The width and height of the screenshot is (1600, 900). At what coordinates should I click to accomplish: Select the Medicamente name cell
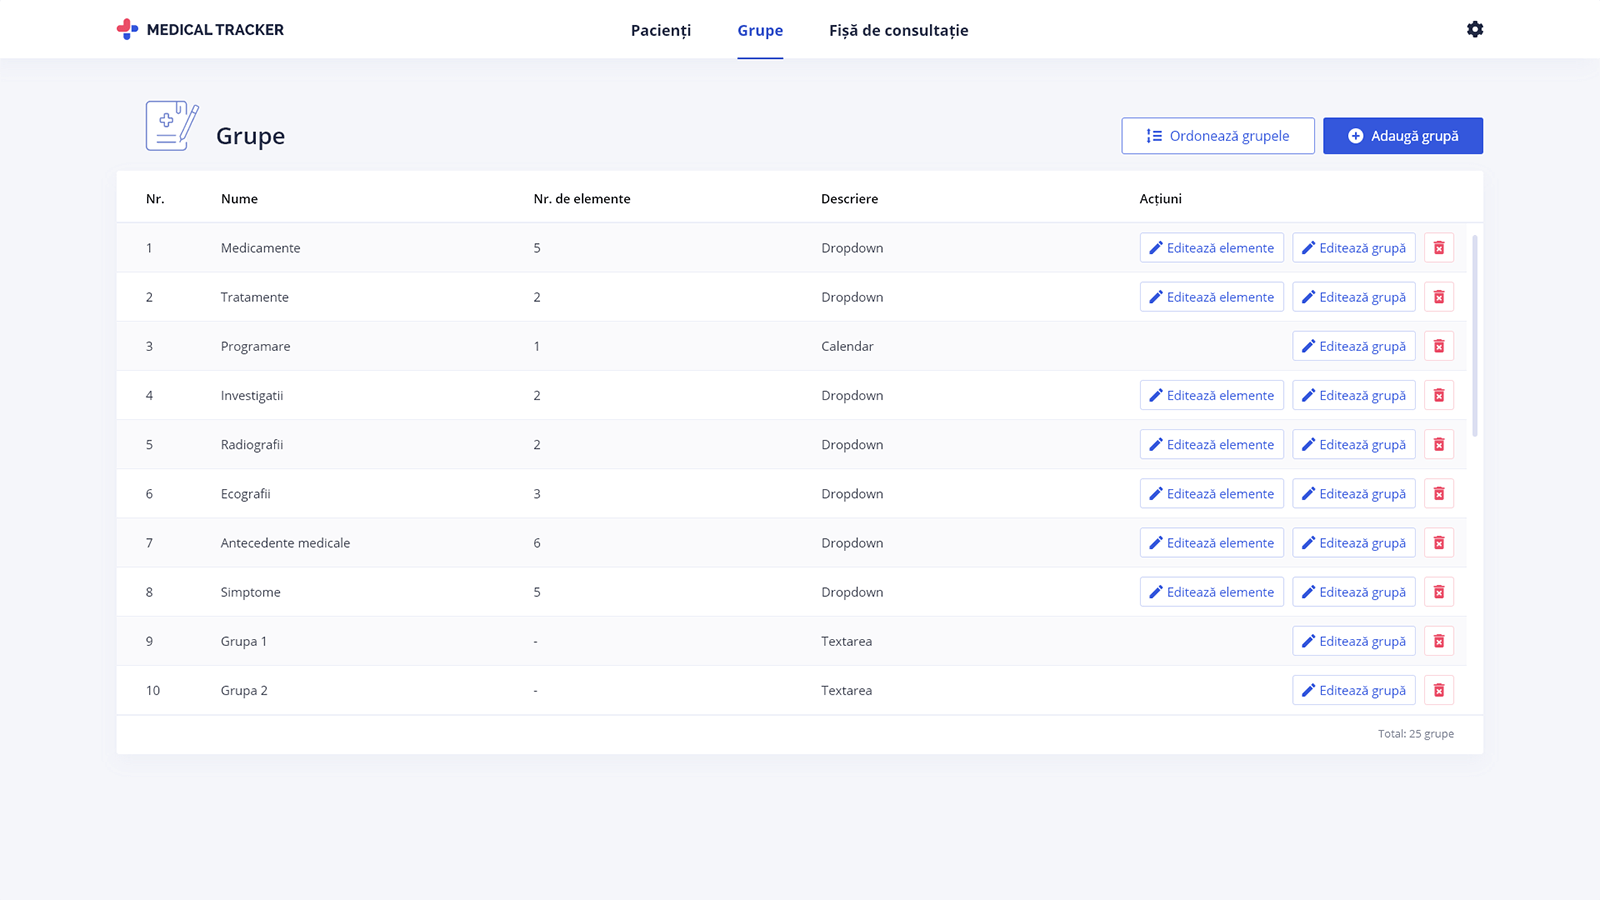click(x=260, y=248)
